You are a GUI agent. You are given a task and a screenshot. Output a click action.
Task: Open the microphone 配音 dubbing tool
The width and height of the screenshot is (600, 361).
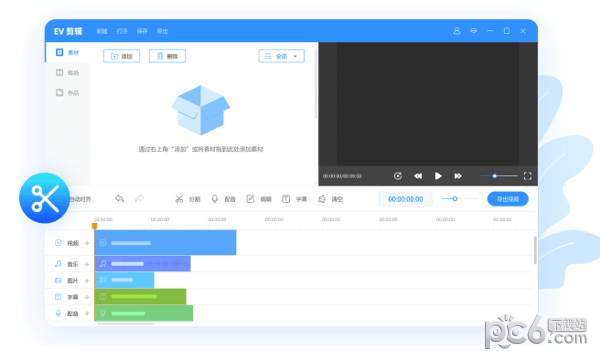click(223, 199)
